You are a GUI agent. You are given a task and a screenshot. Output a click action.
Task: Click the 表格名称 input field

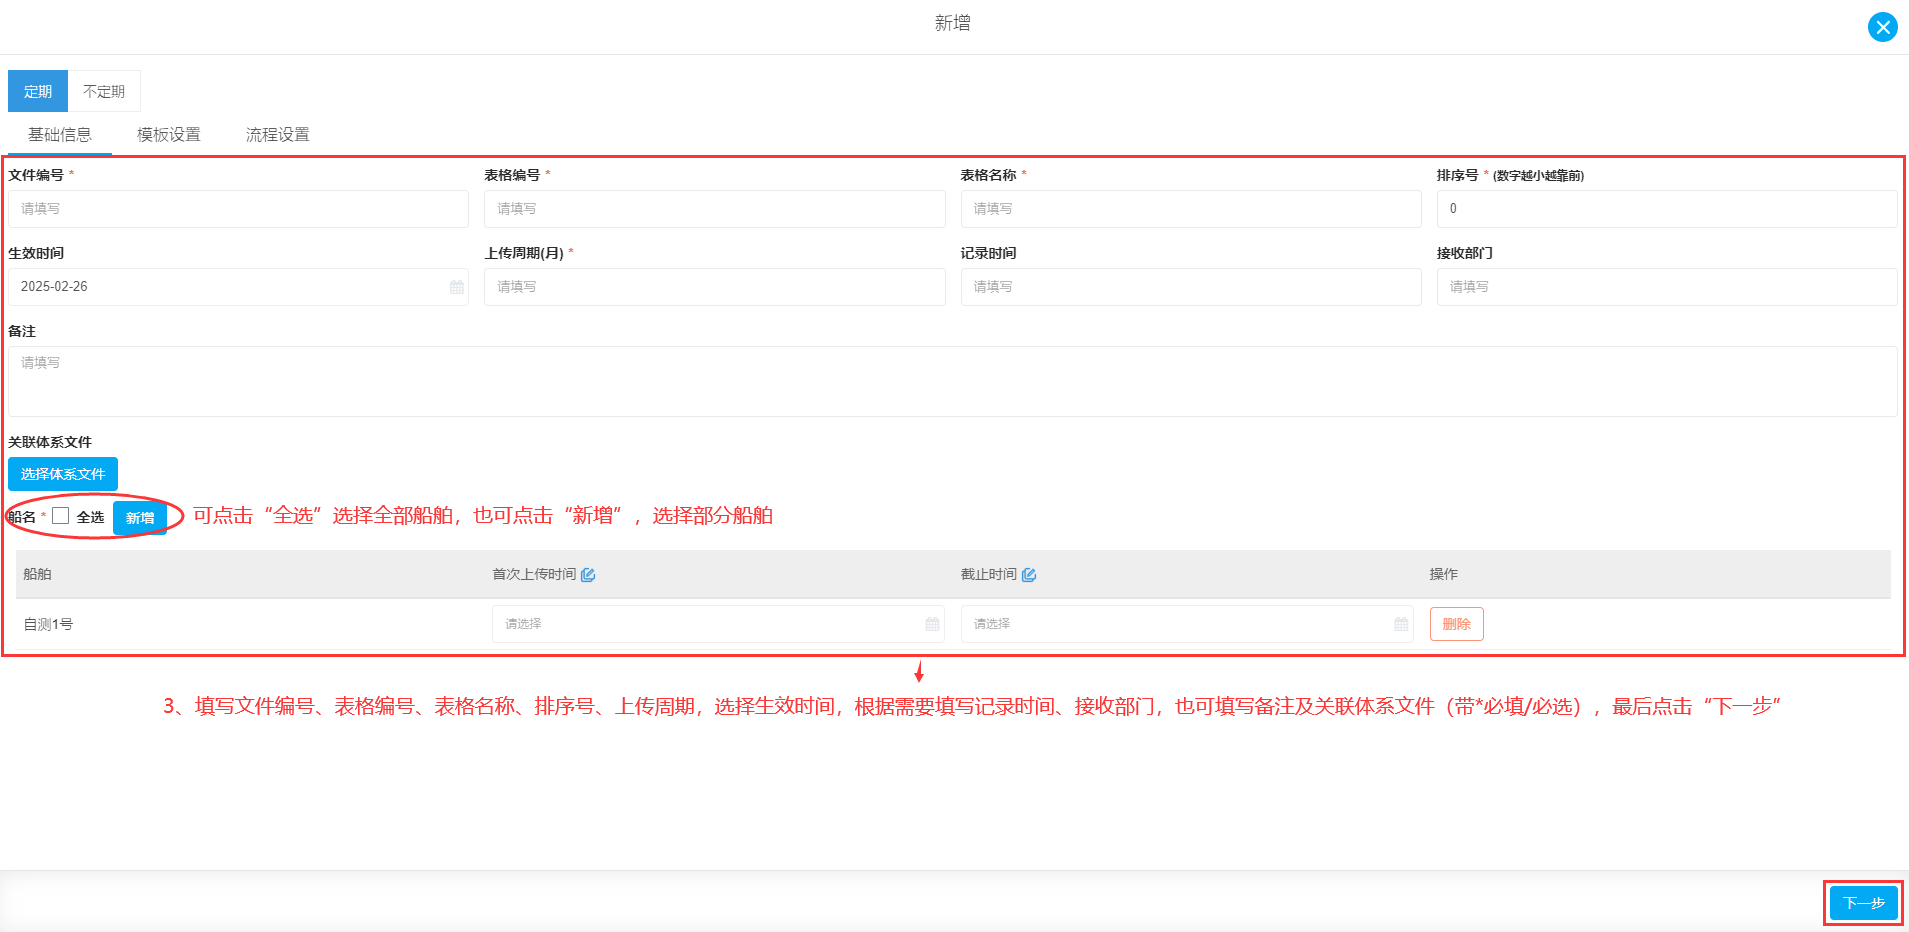coord(1191,209)
